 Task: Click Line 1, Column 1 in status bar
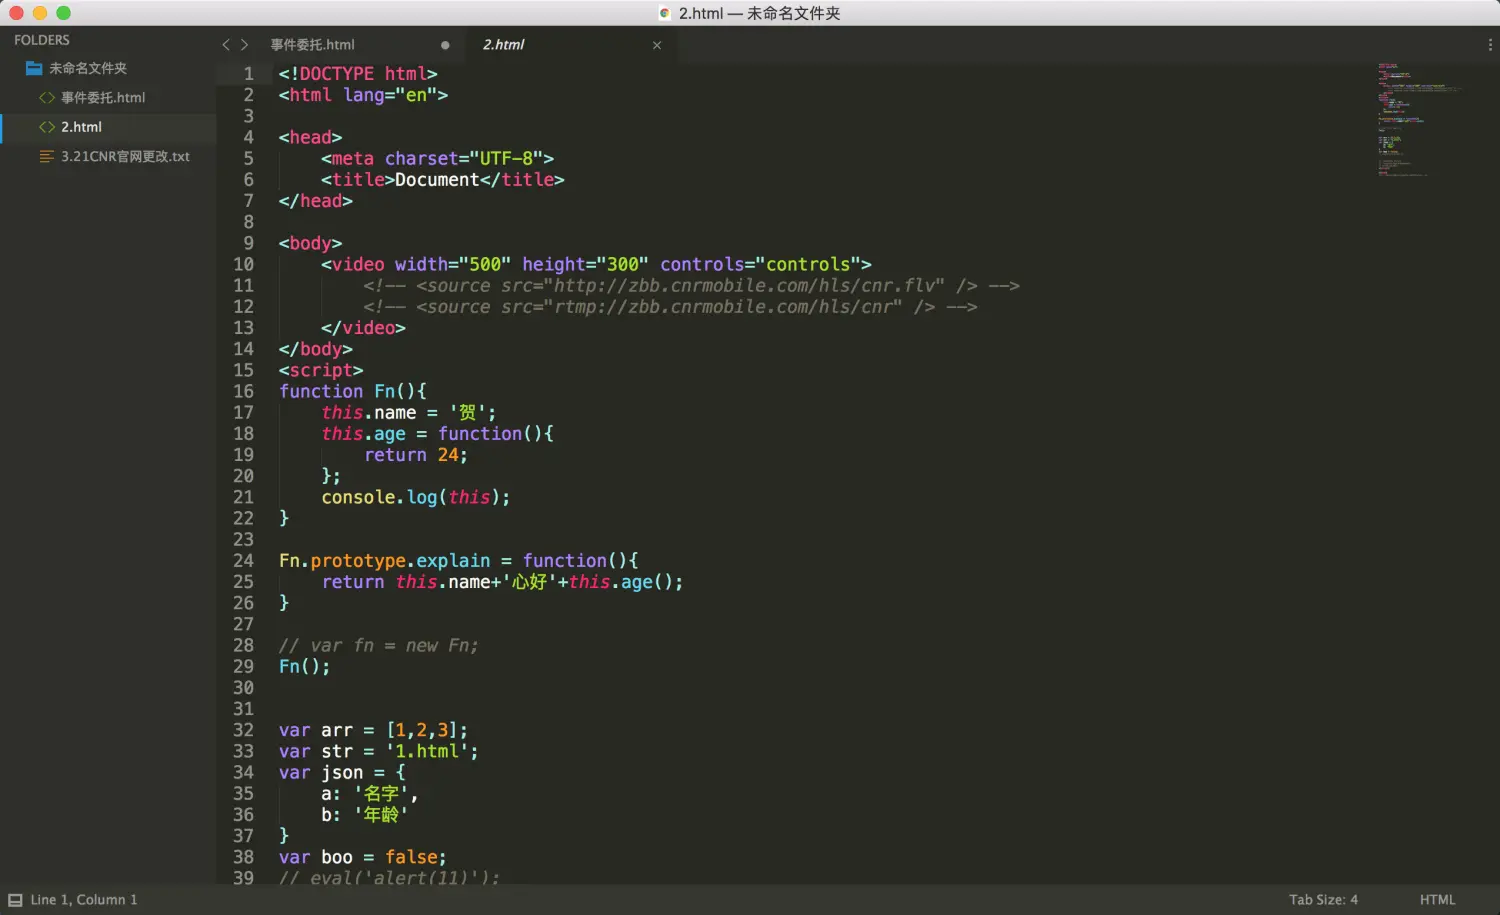point(84,900)
